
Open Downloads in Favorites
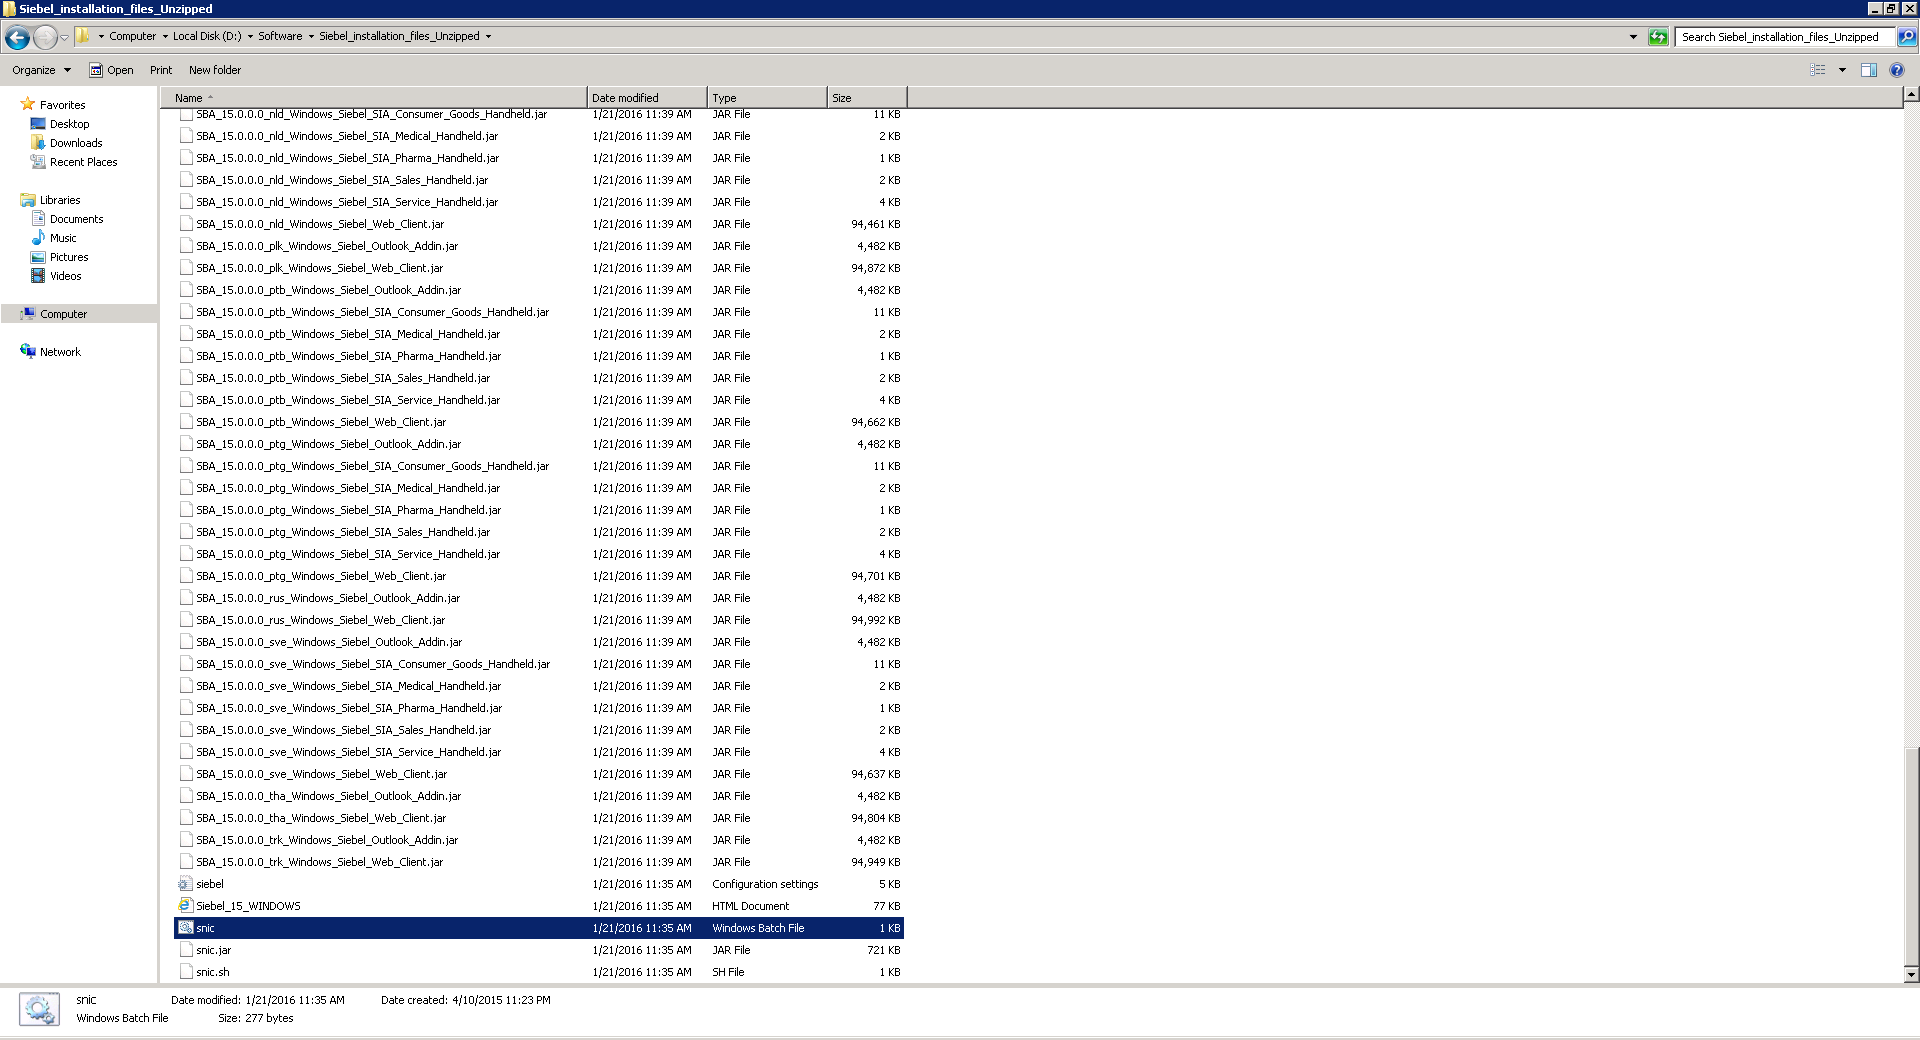[76, 143]
